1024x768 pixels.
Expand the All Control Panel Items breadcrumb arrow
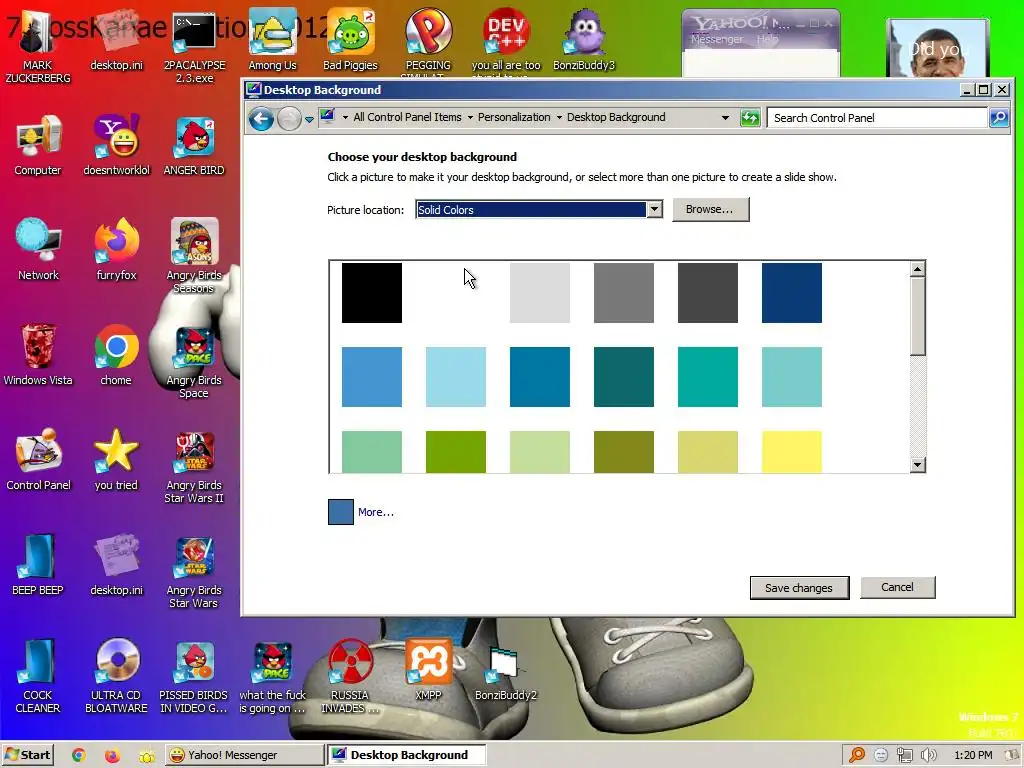point(470,118)
